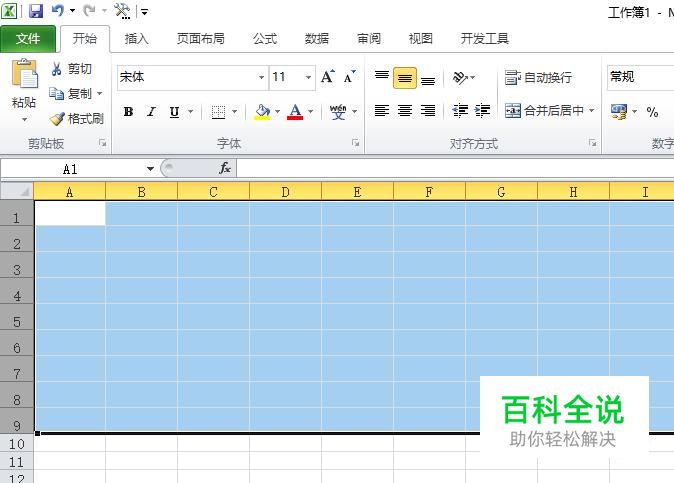The height and width of the screenshot is (483, 674).
Task: Center text horizontally
Action: [x=404, y=111]
